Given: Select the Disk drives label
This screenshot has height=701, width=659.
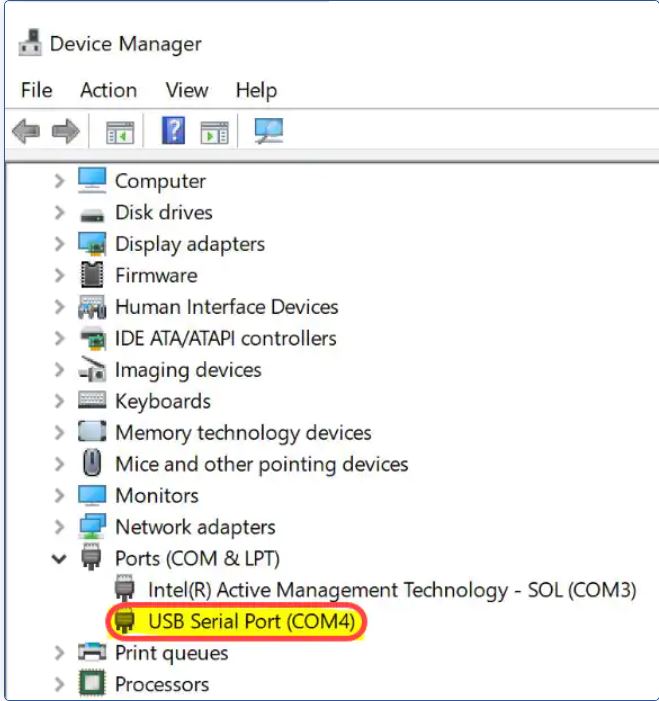Looking at the screenshot, I should tap(164, 212).
